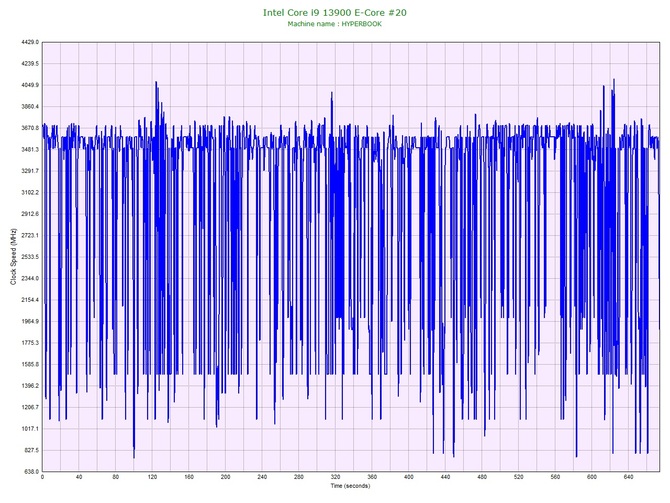Click the y-axis value 1206.7
Viewport: 670px width, 503px height.
pos(30,407)
